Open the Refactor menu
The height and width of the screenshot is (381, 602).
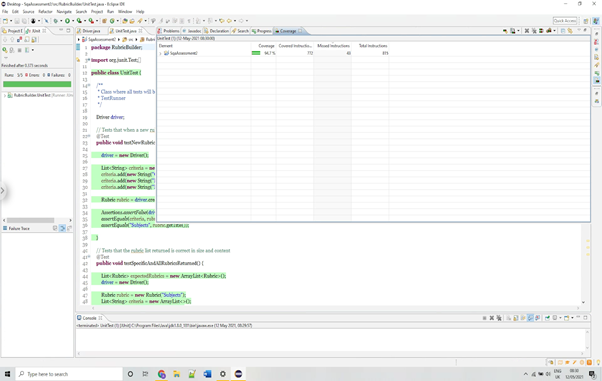[45, 12]
